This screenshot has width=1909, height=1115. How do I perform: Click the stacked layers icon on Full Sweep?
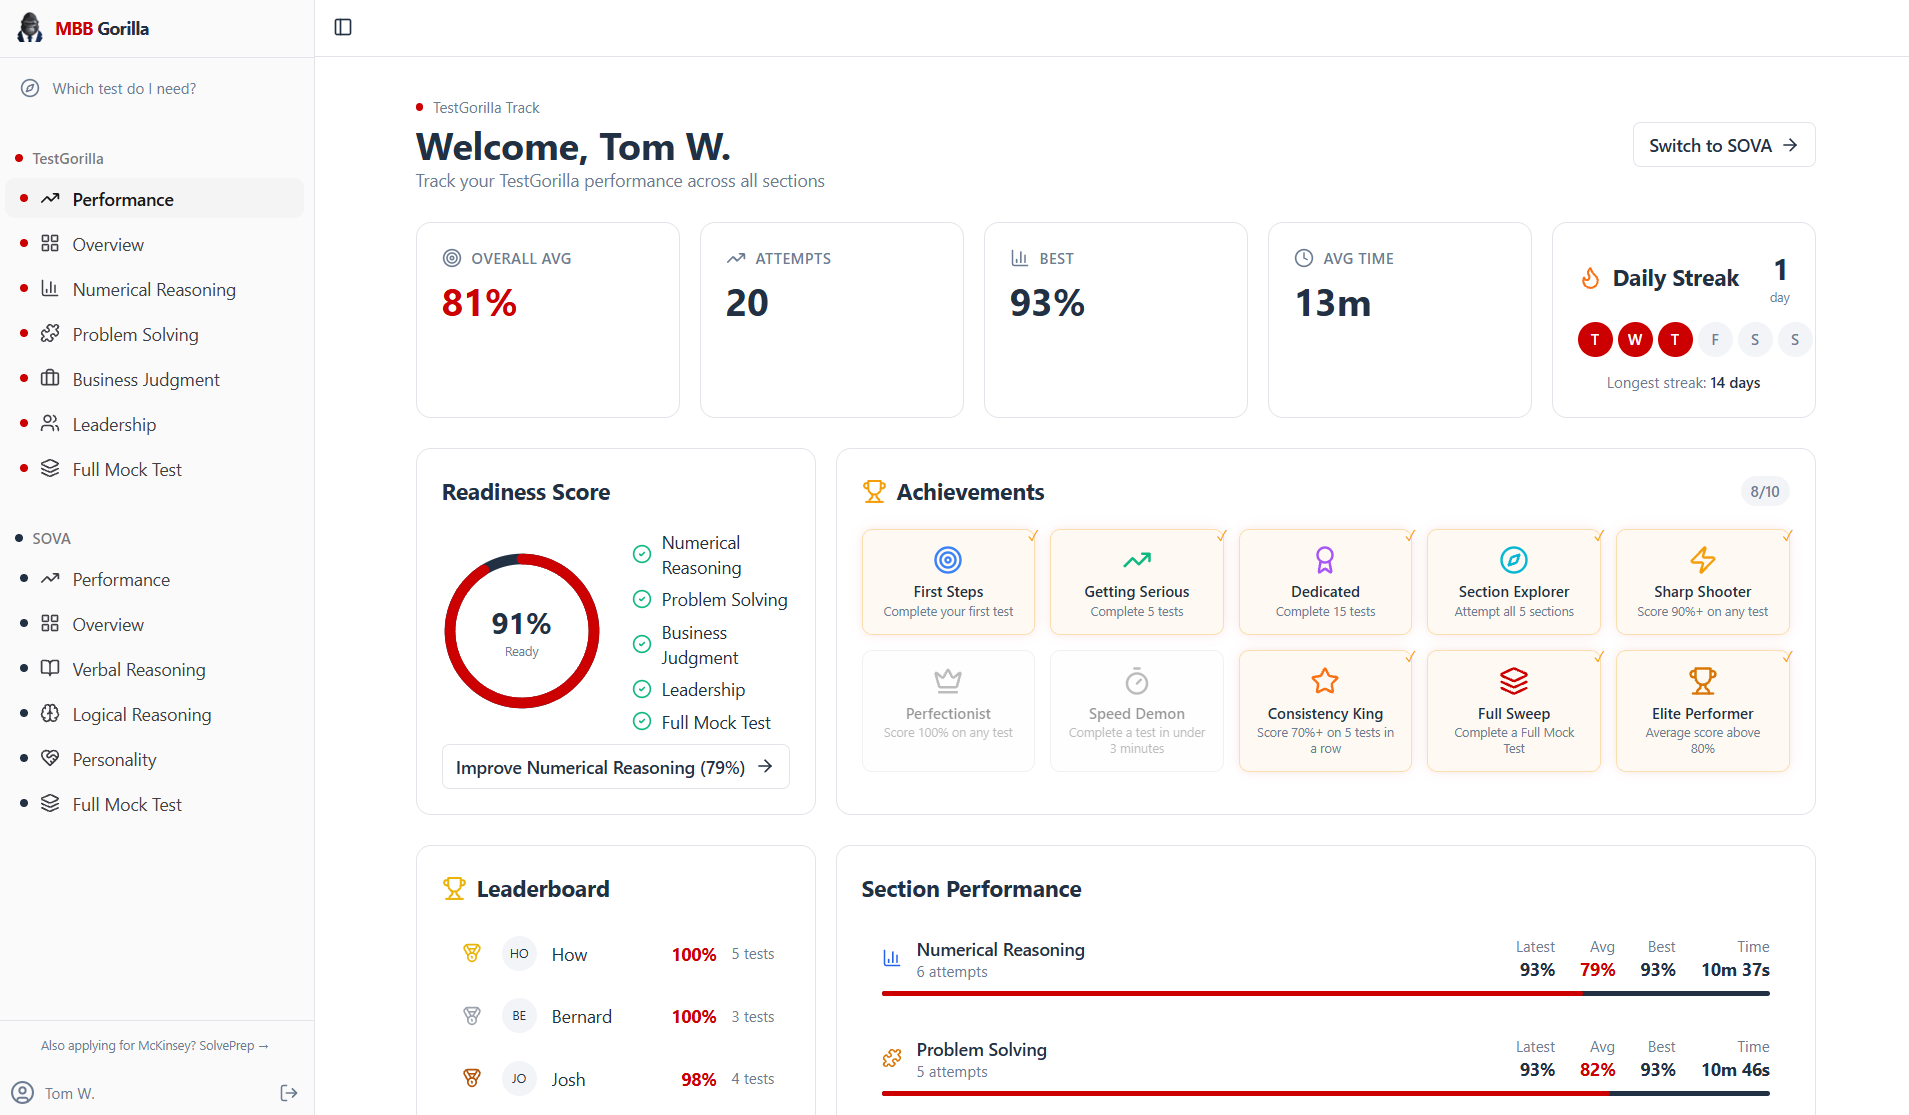click(x=1514, y=681)
